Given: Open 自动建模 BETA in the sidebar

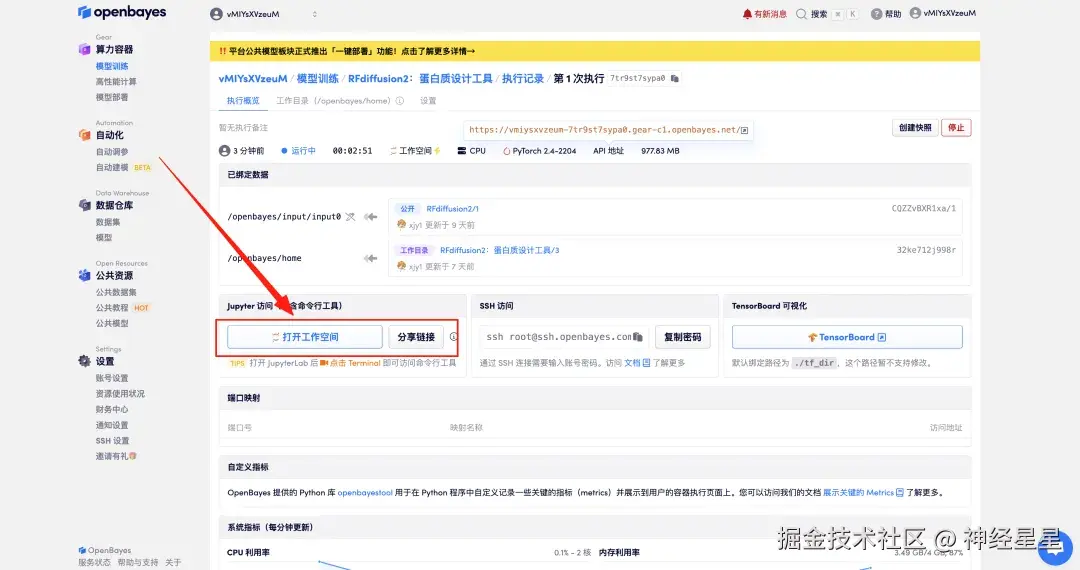Looking at the screenshot, I should click(x=123, y=167).
